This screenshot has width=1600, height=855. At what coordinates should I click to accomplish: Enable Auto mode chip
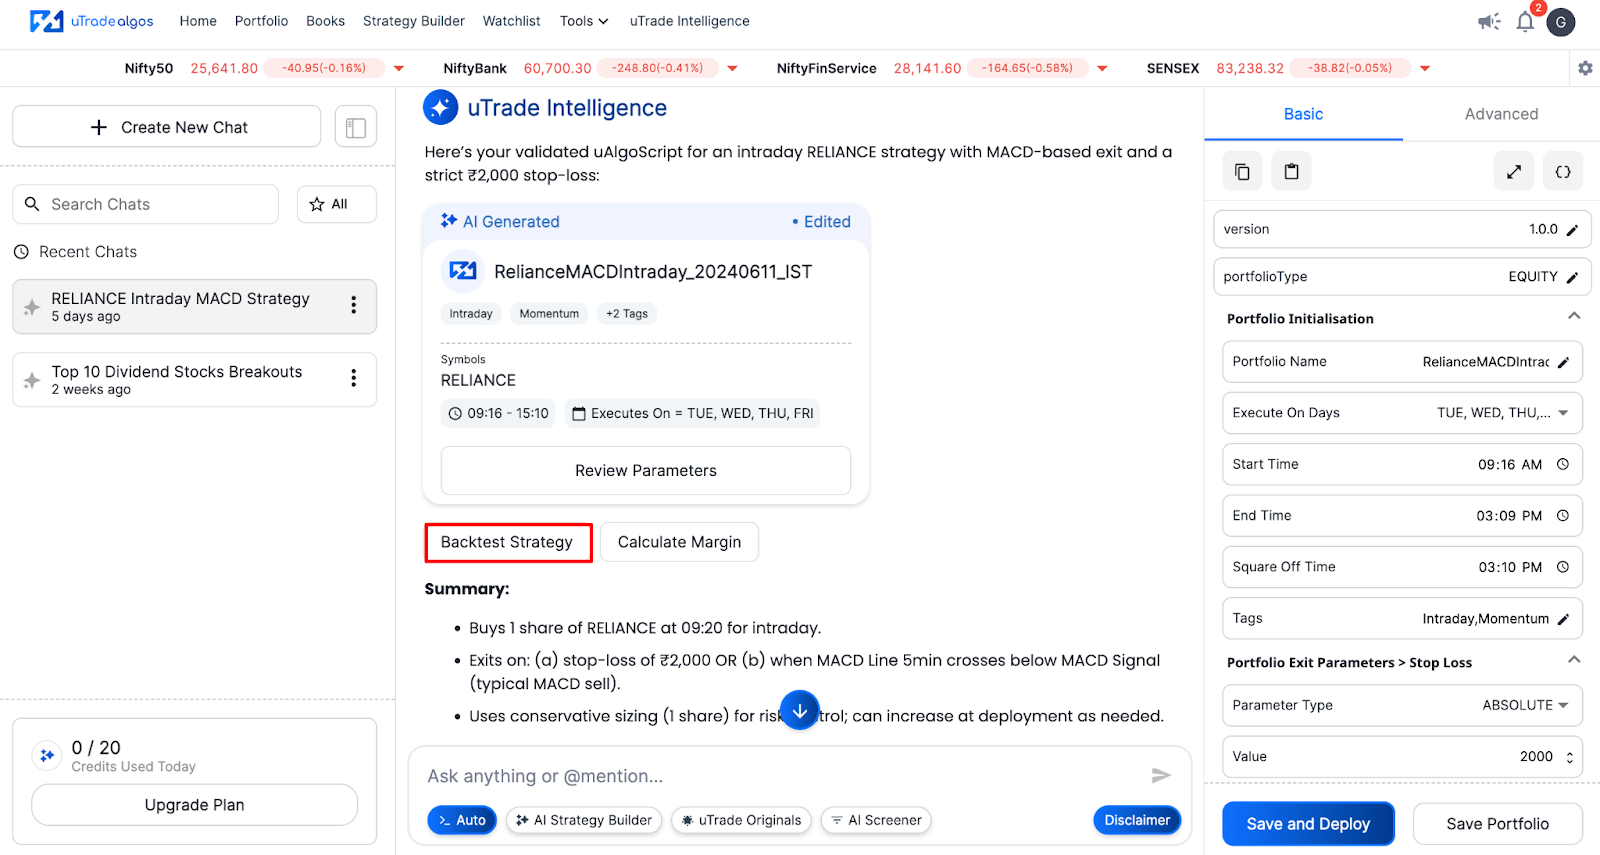(x=462, y=820)
